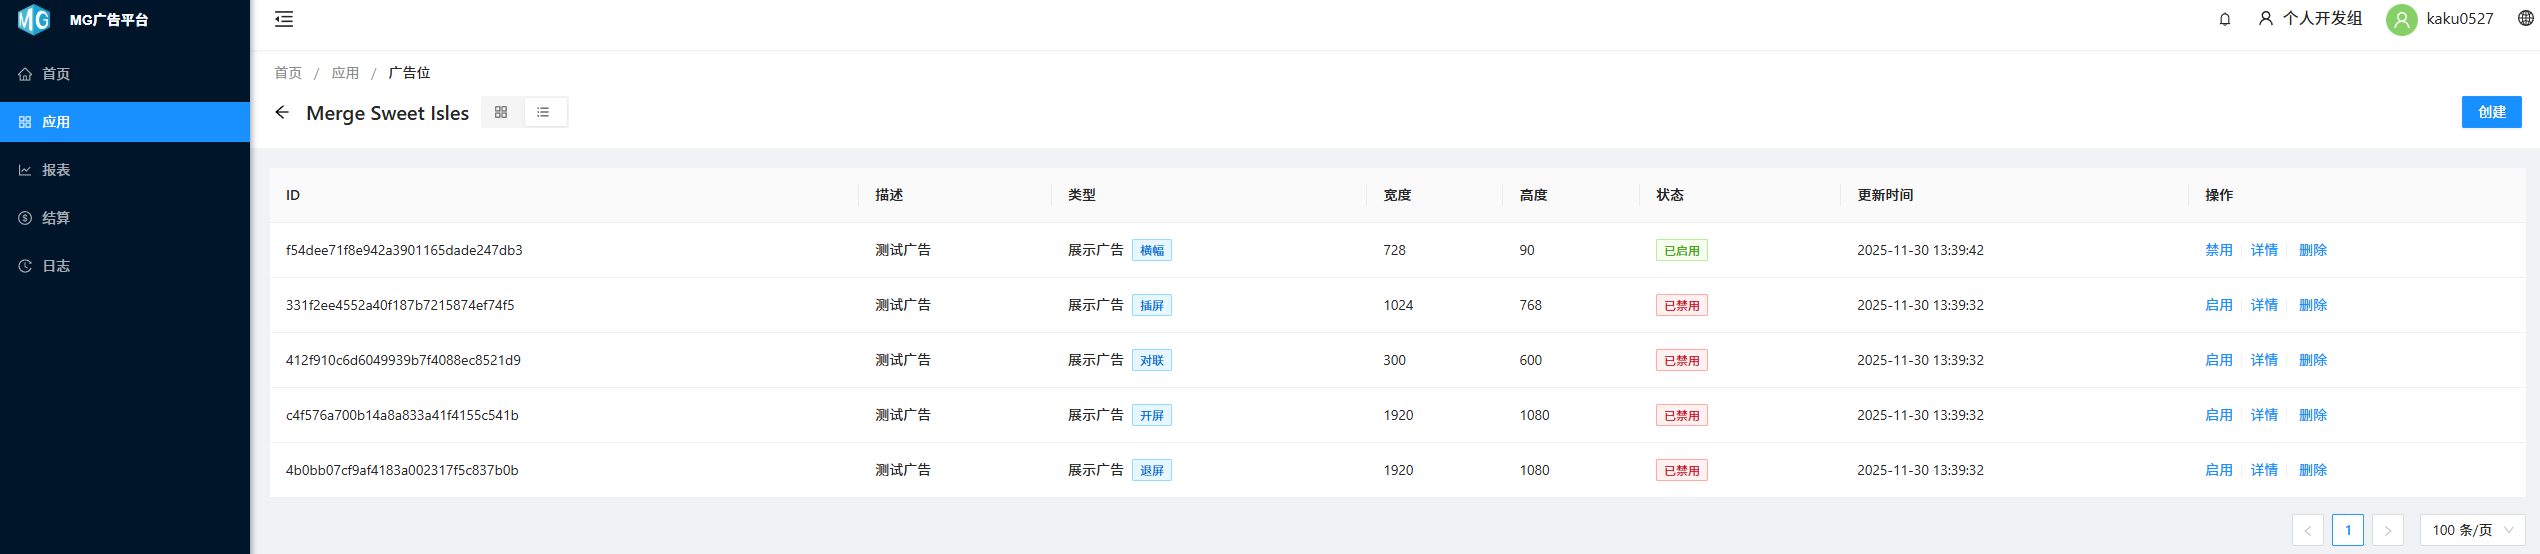Click the MG platform logo
Screen dimensions: 2540x554
coord(34,20)
